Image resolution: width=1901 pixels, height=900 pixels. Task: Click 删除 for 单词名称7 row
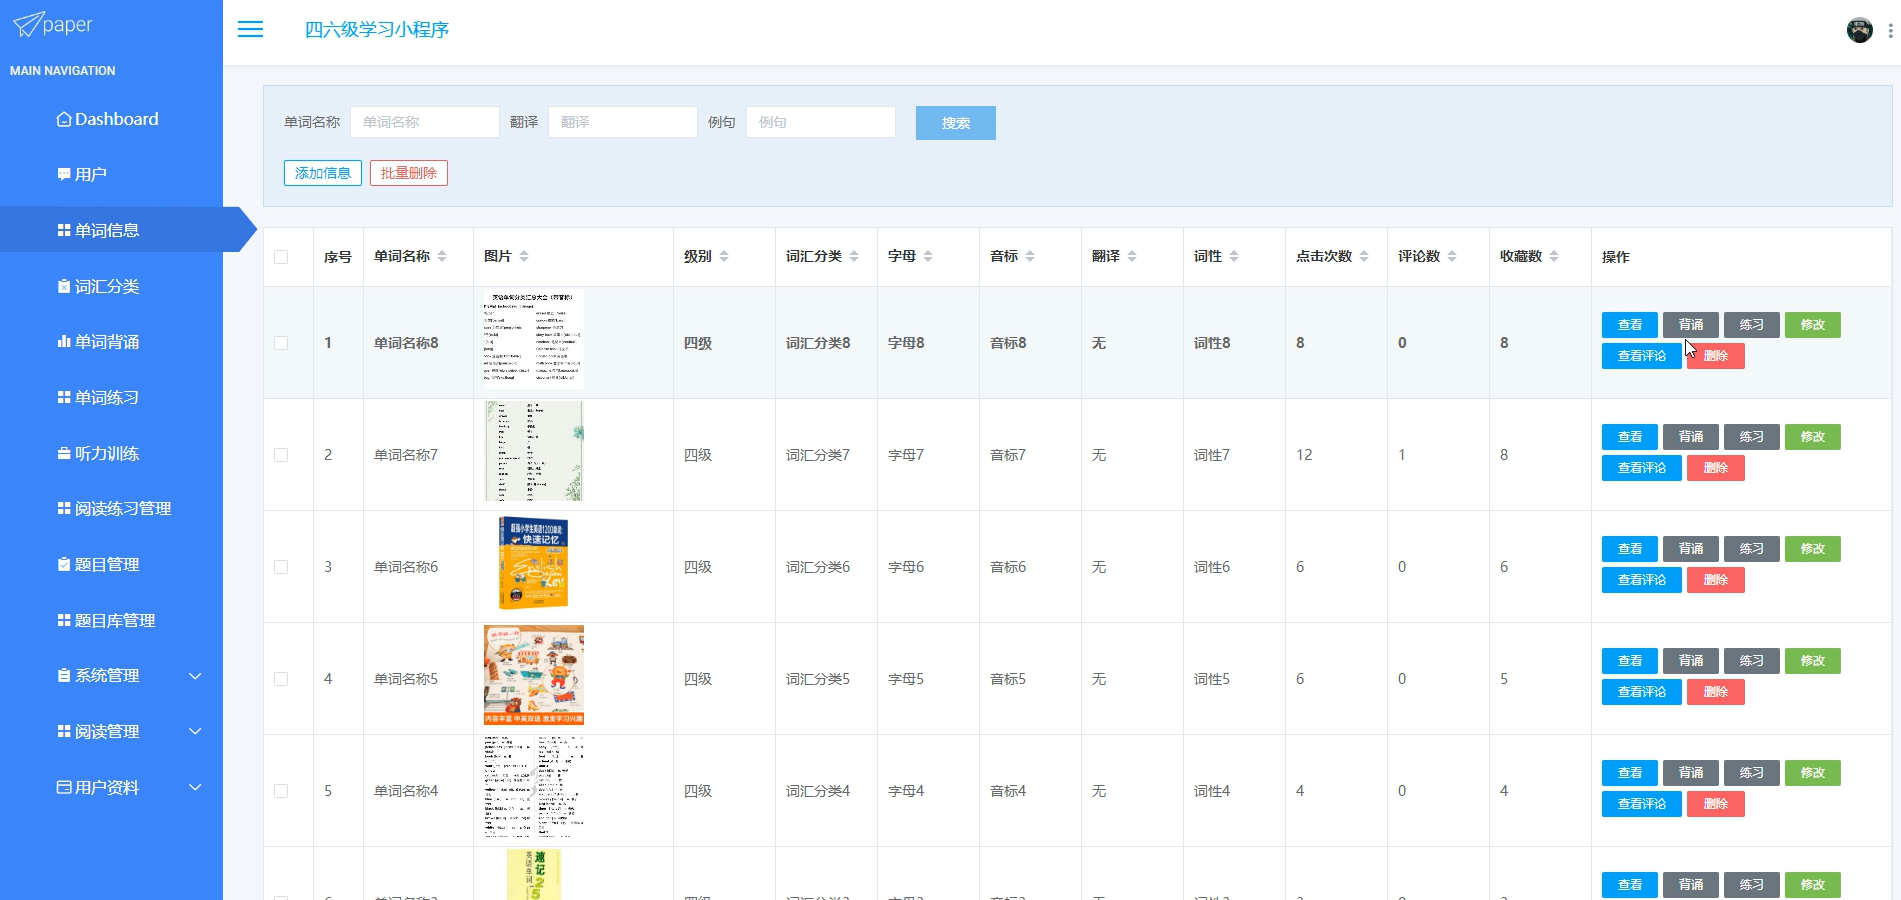pyautogui.click(x=1716, y=468)
